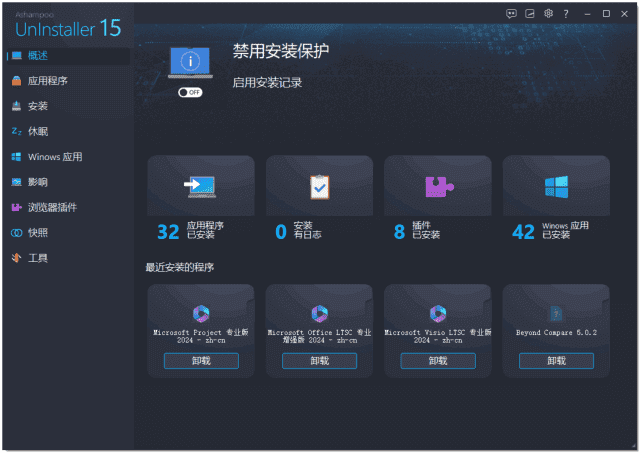The height and width of the screenshot is (453, 640).
Task: Click the Windows apps logo tile icon
Action: point(556,186)
